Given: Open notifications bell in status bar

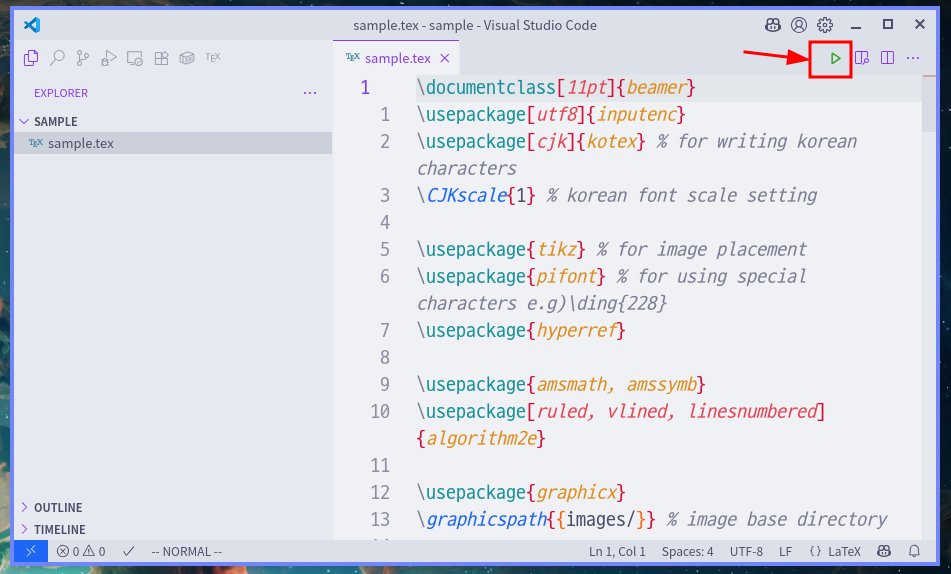Looking at the screenshot, I should click(x=914, y=551).
